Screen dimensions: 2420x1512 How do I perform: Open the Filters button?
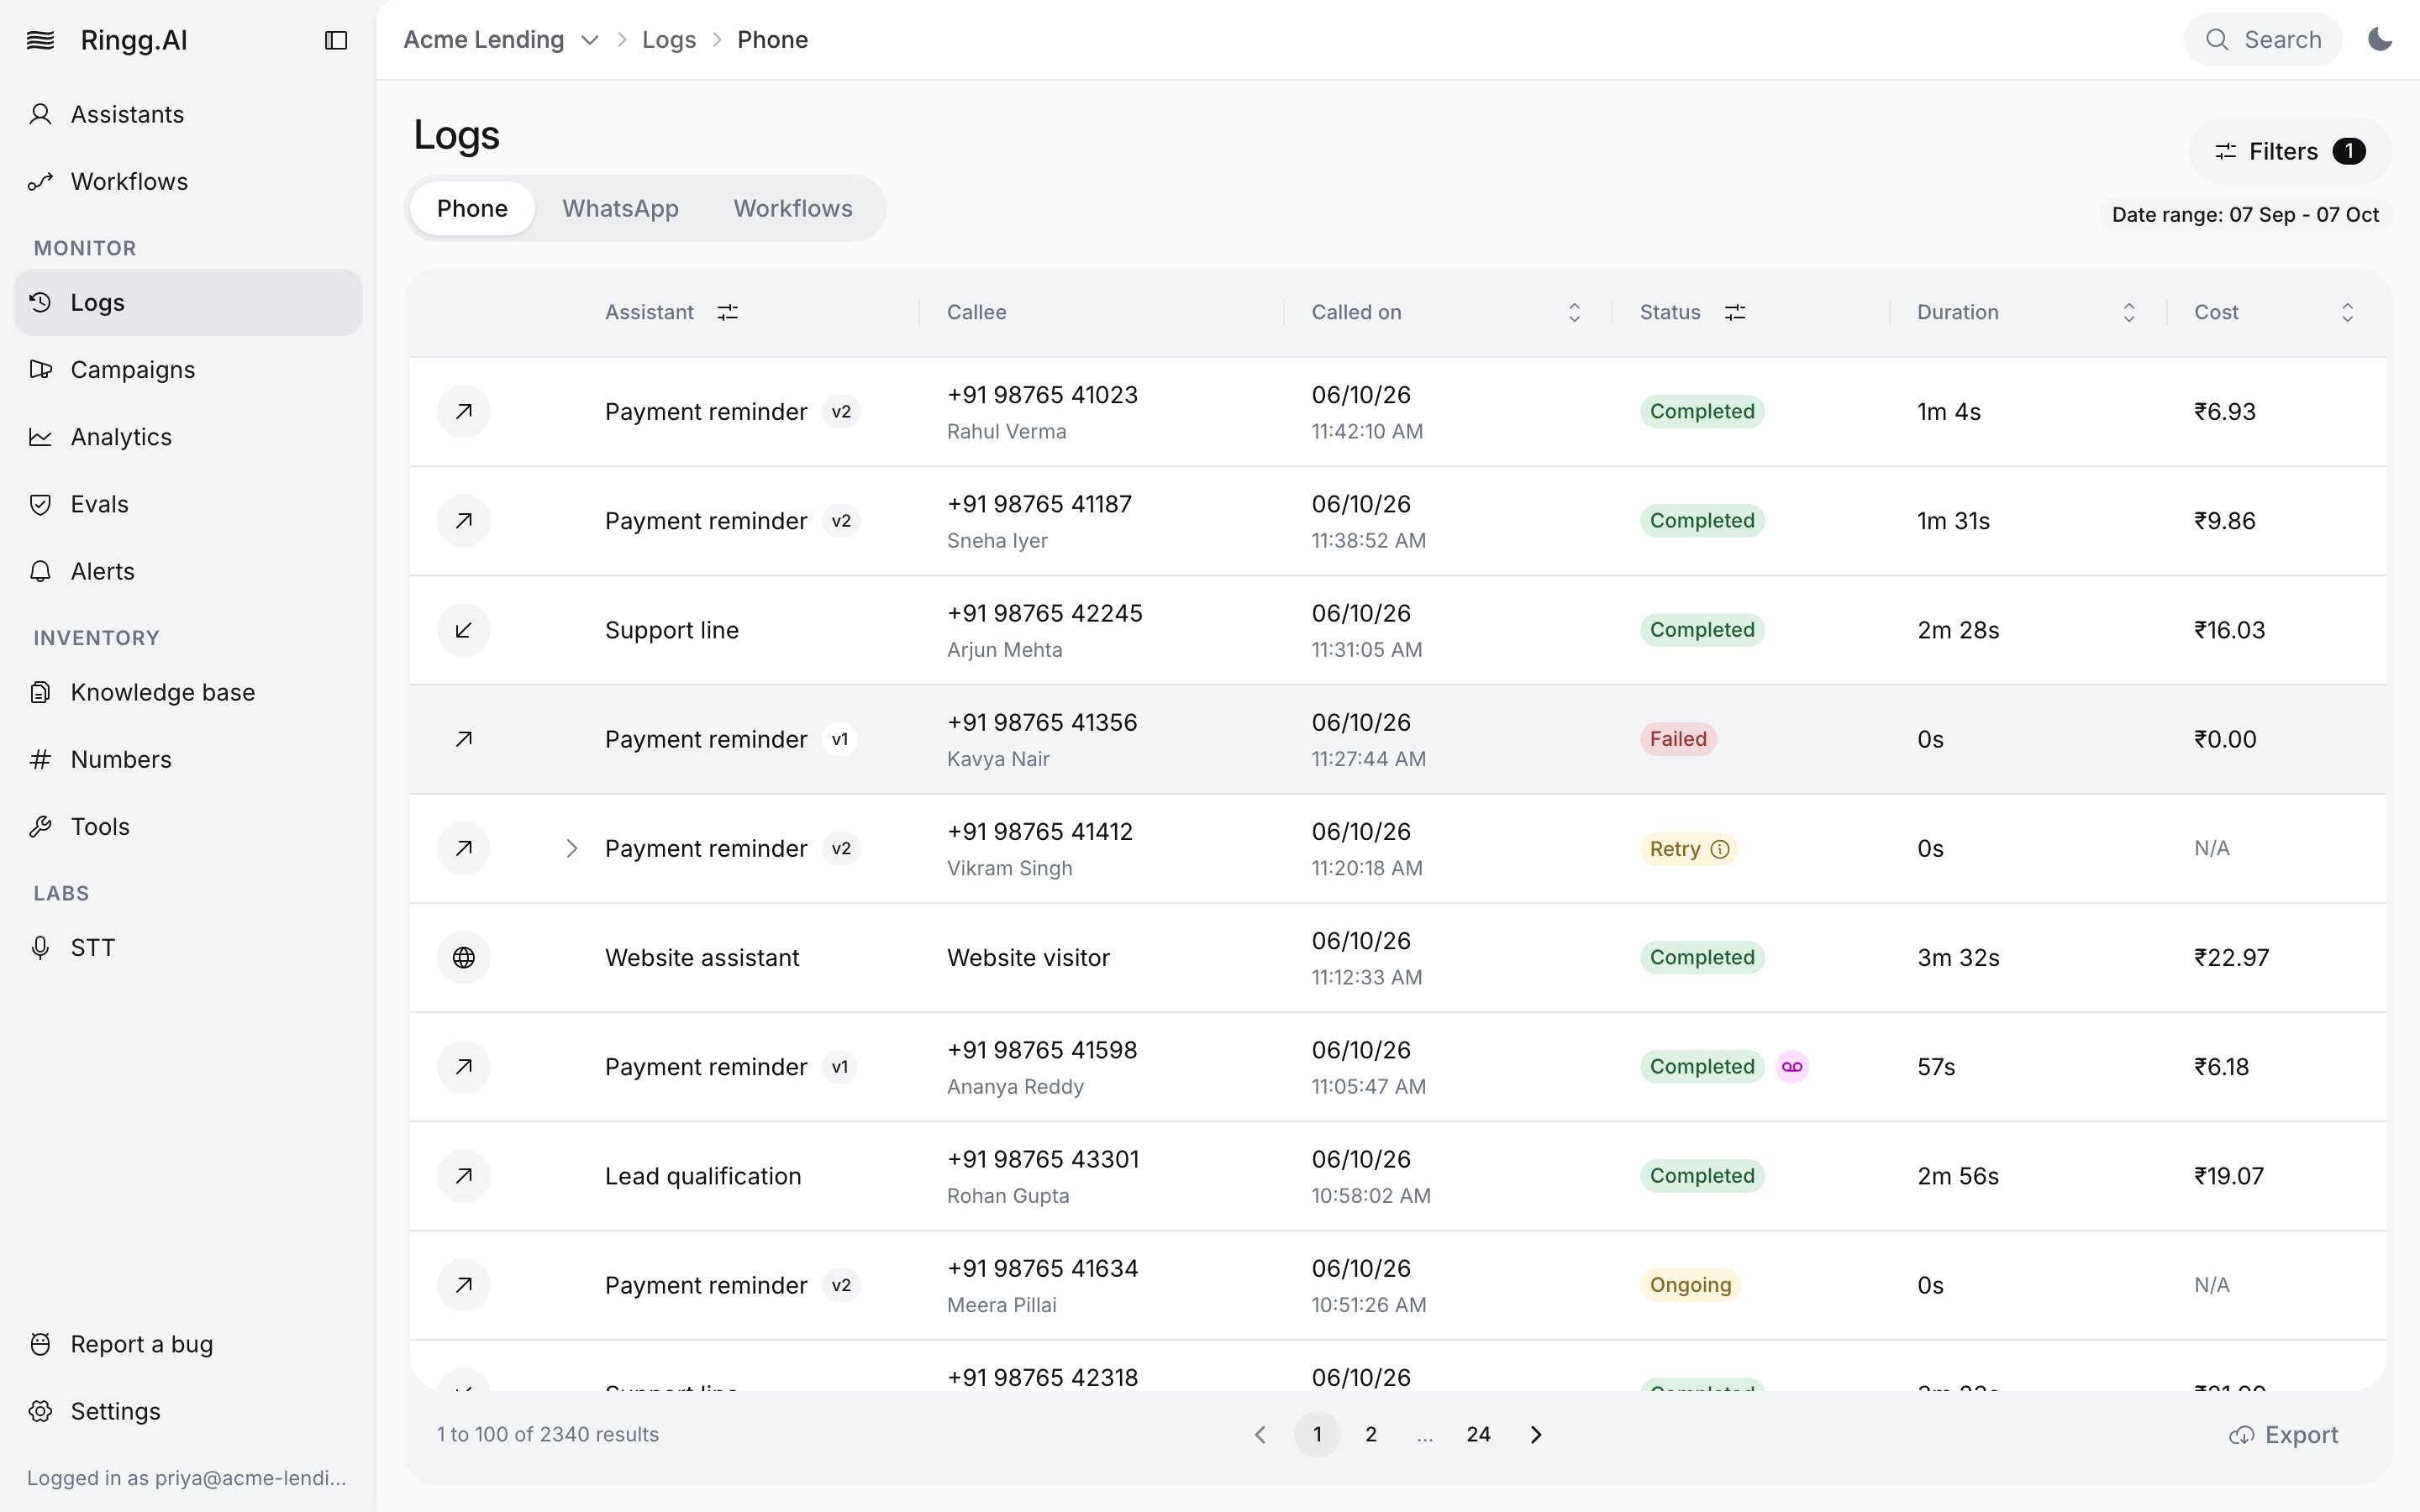(2290, 151)
